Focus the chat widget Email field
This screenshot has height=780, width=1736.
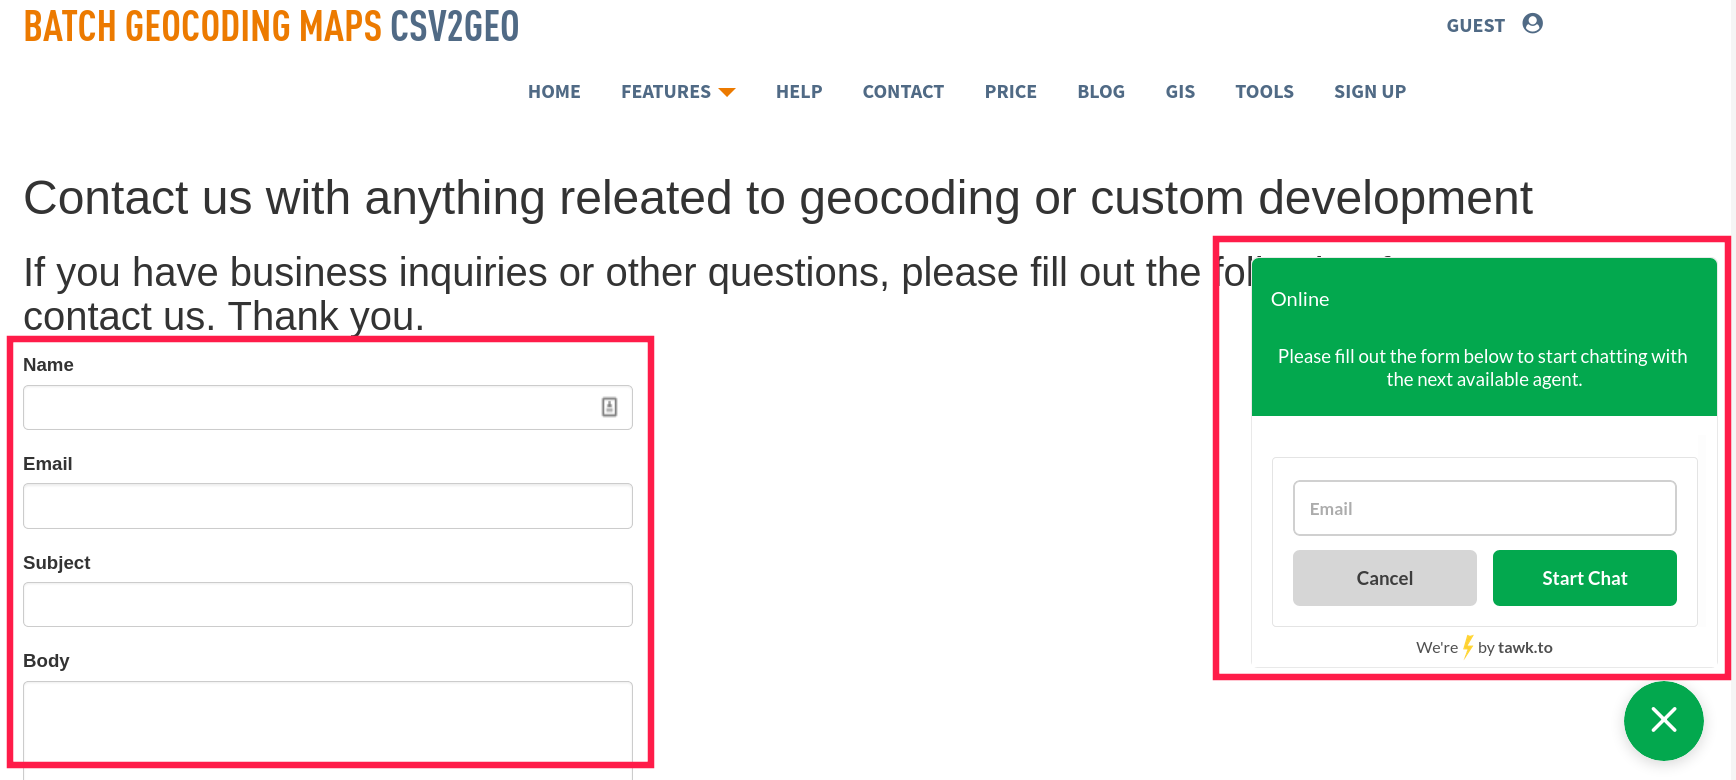tap(1484, 508)
